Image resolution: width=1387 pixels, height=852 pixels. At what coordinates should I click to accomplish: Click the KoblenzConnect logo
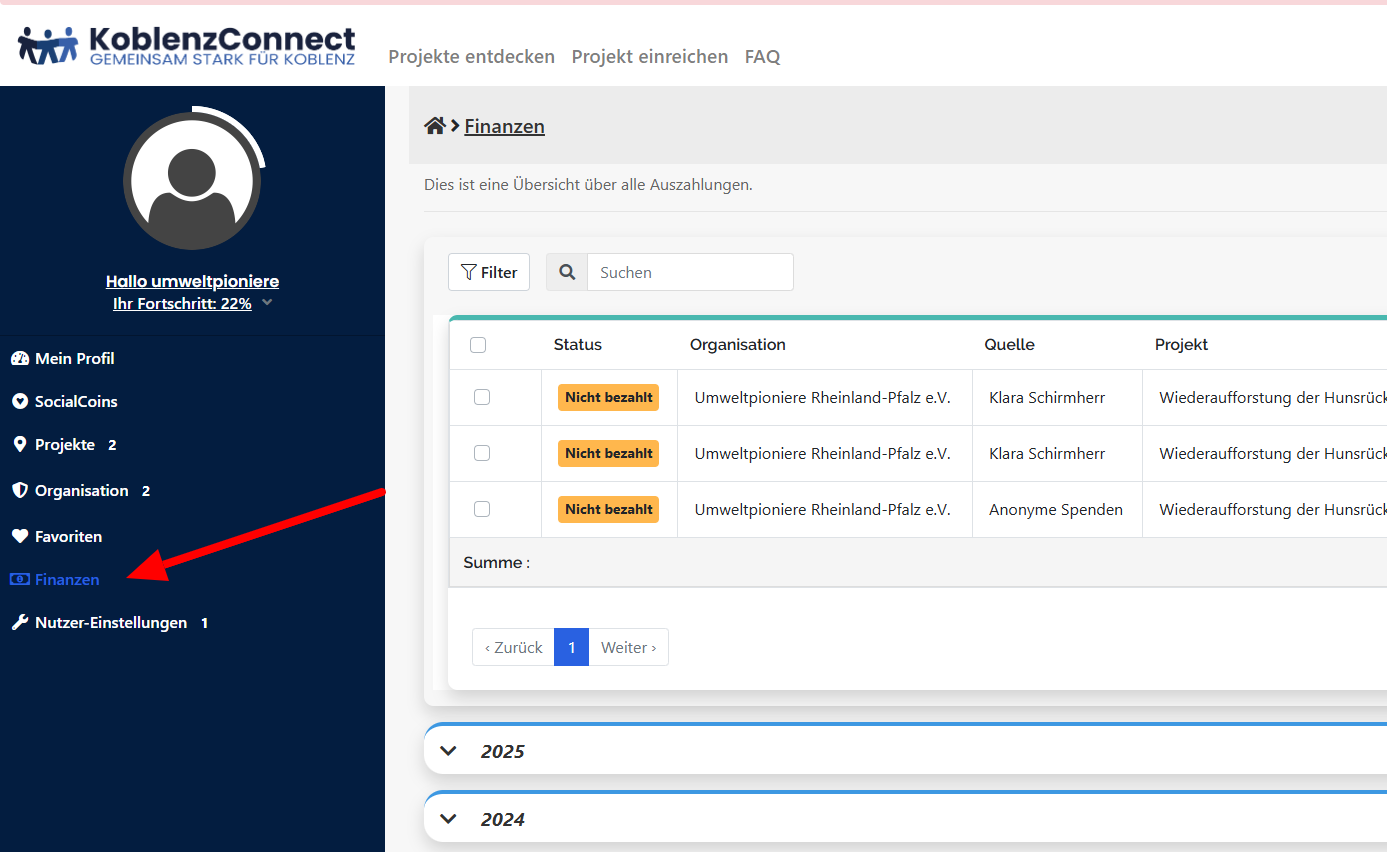(187, 45)
